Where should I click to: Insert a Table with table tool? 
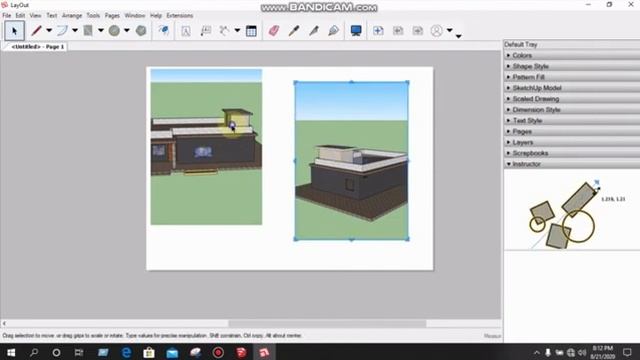click(x=251, y=31)
